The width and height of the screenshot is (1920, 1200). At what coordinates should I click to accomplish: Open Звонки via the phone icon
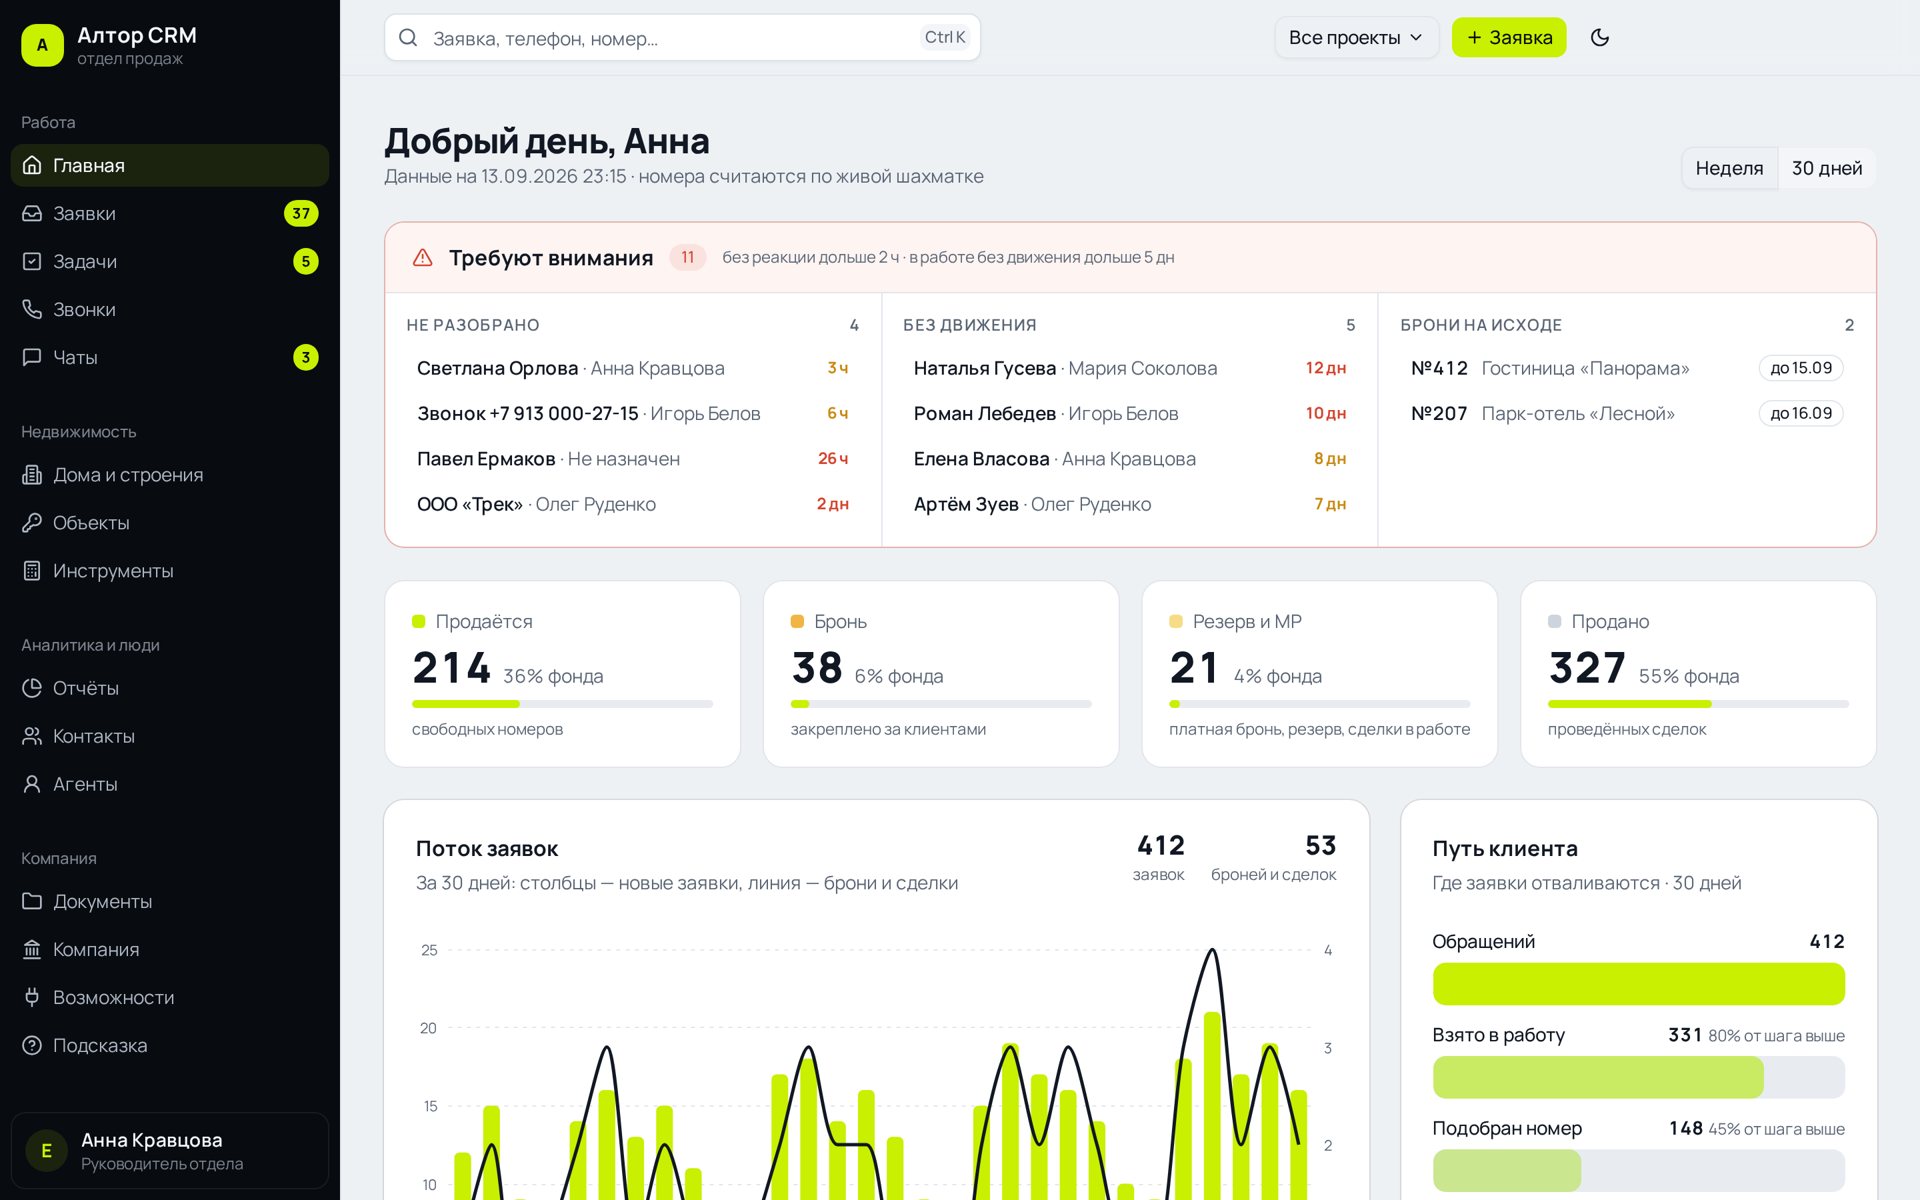32,309
